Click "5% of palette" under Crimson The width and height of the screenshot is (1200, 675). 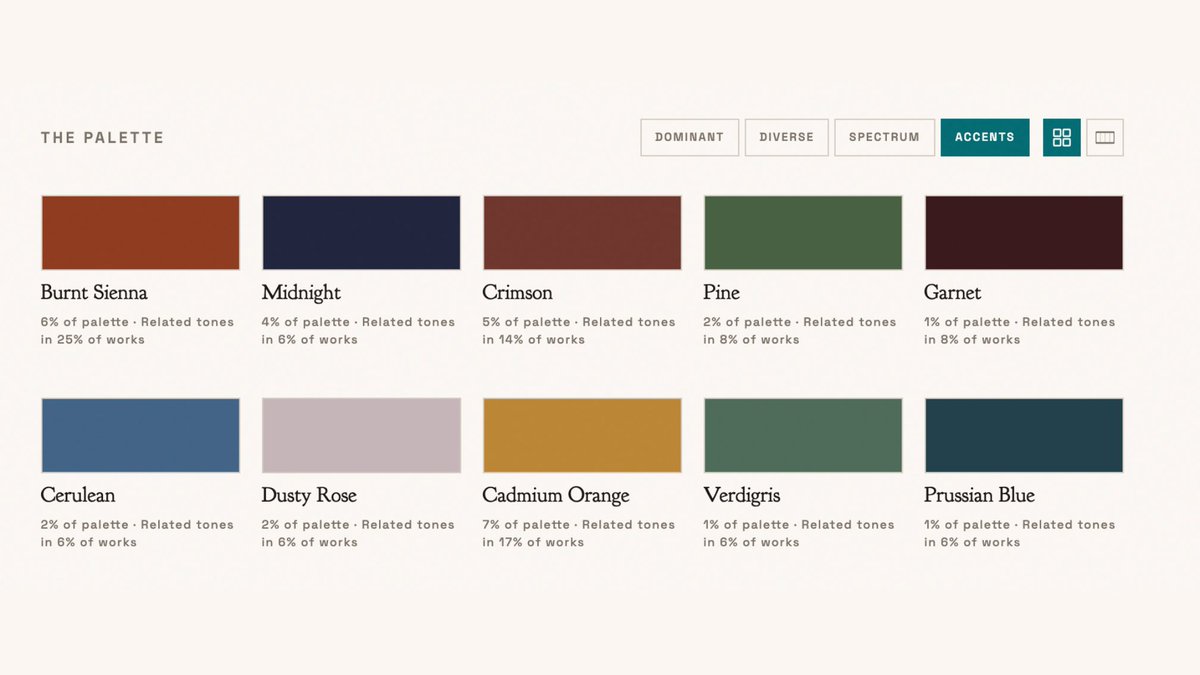[526, 322]
